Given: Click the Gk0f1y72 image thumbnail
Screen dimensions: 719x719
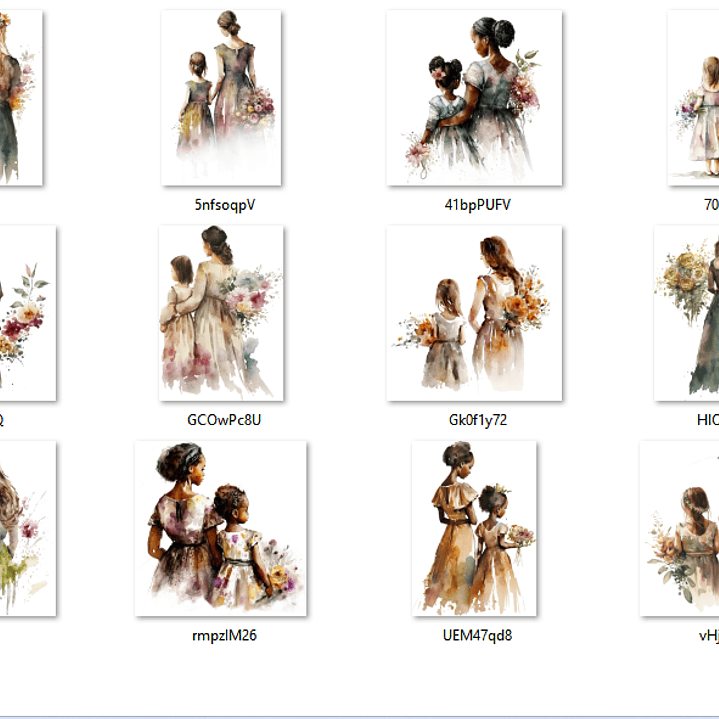Looking at the screenshot, I should (474, 313).
